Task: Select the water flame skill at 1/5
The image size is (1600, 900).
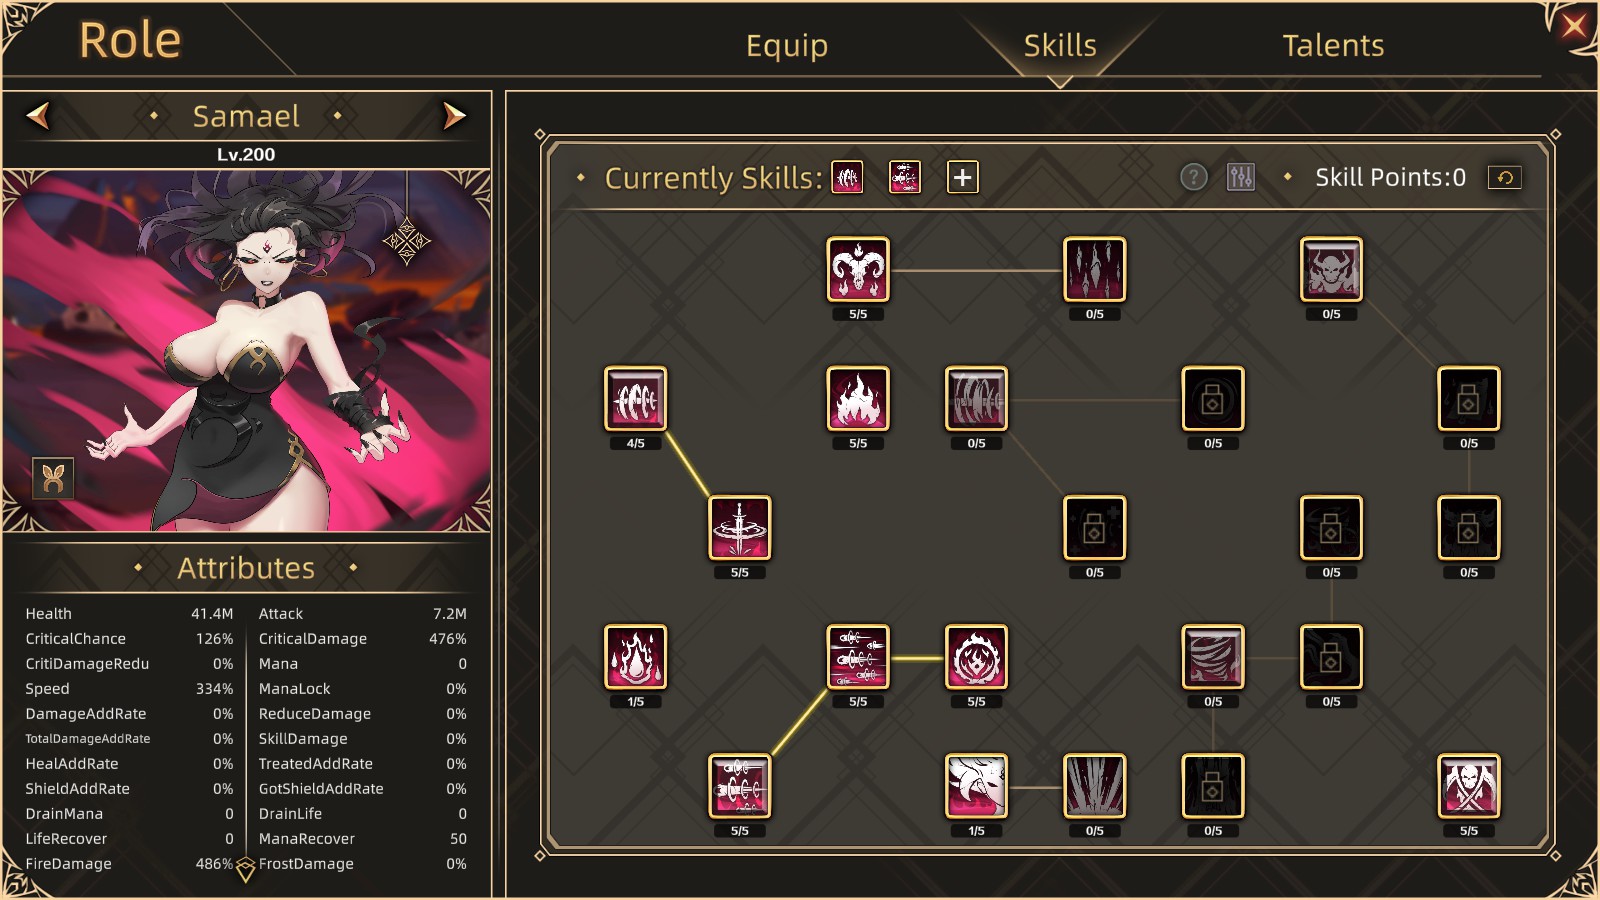Action: pyautogui.click(x=635, y=657)
